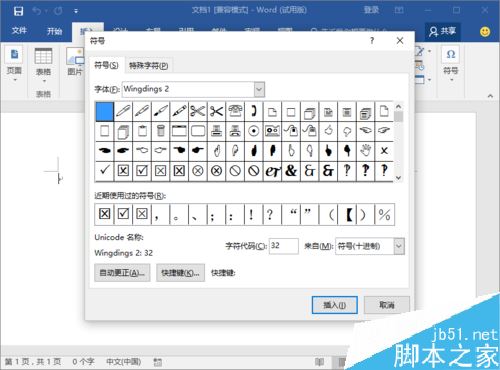Click the language indicator in status bar
This screenshot has height=370, width=500.
point(123,362)
